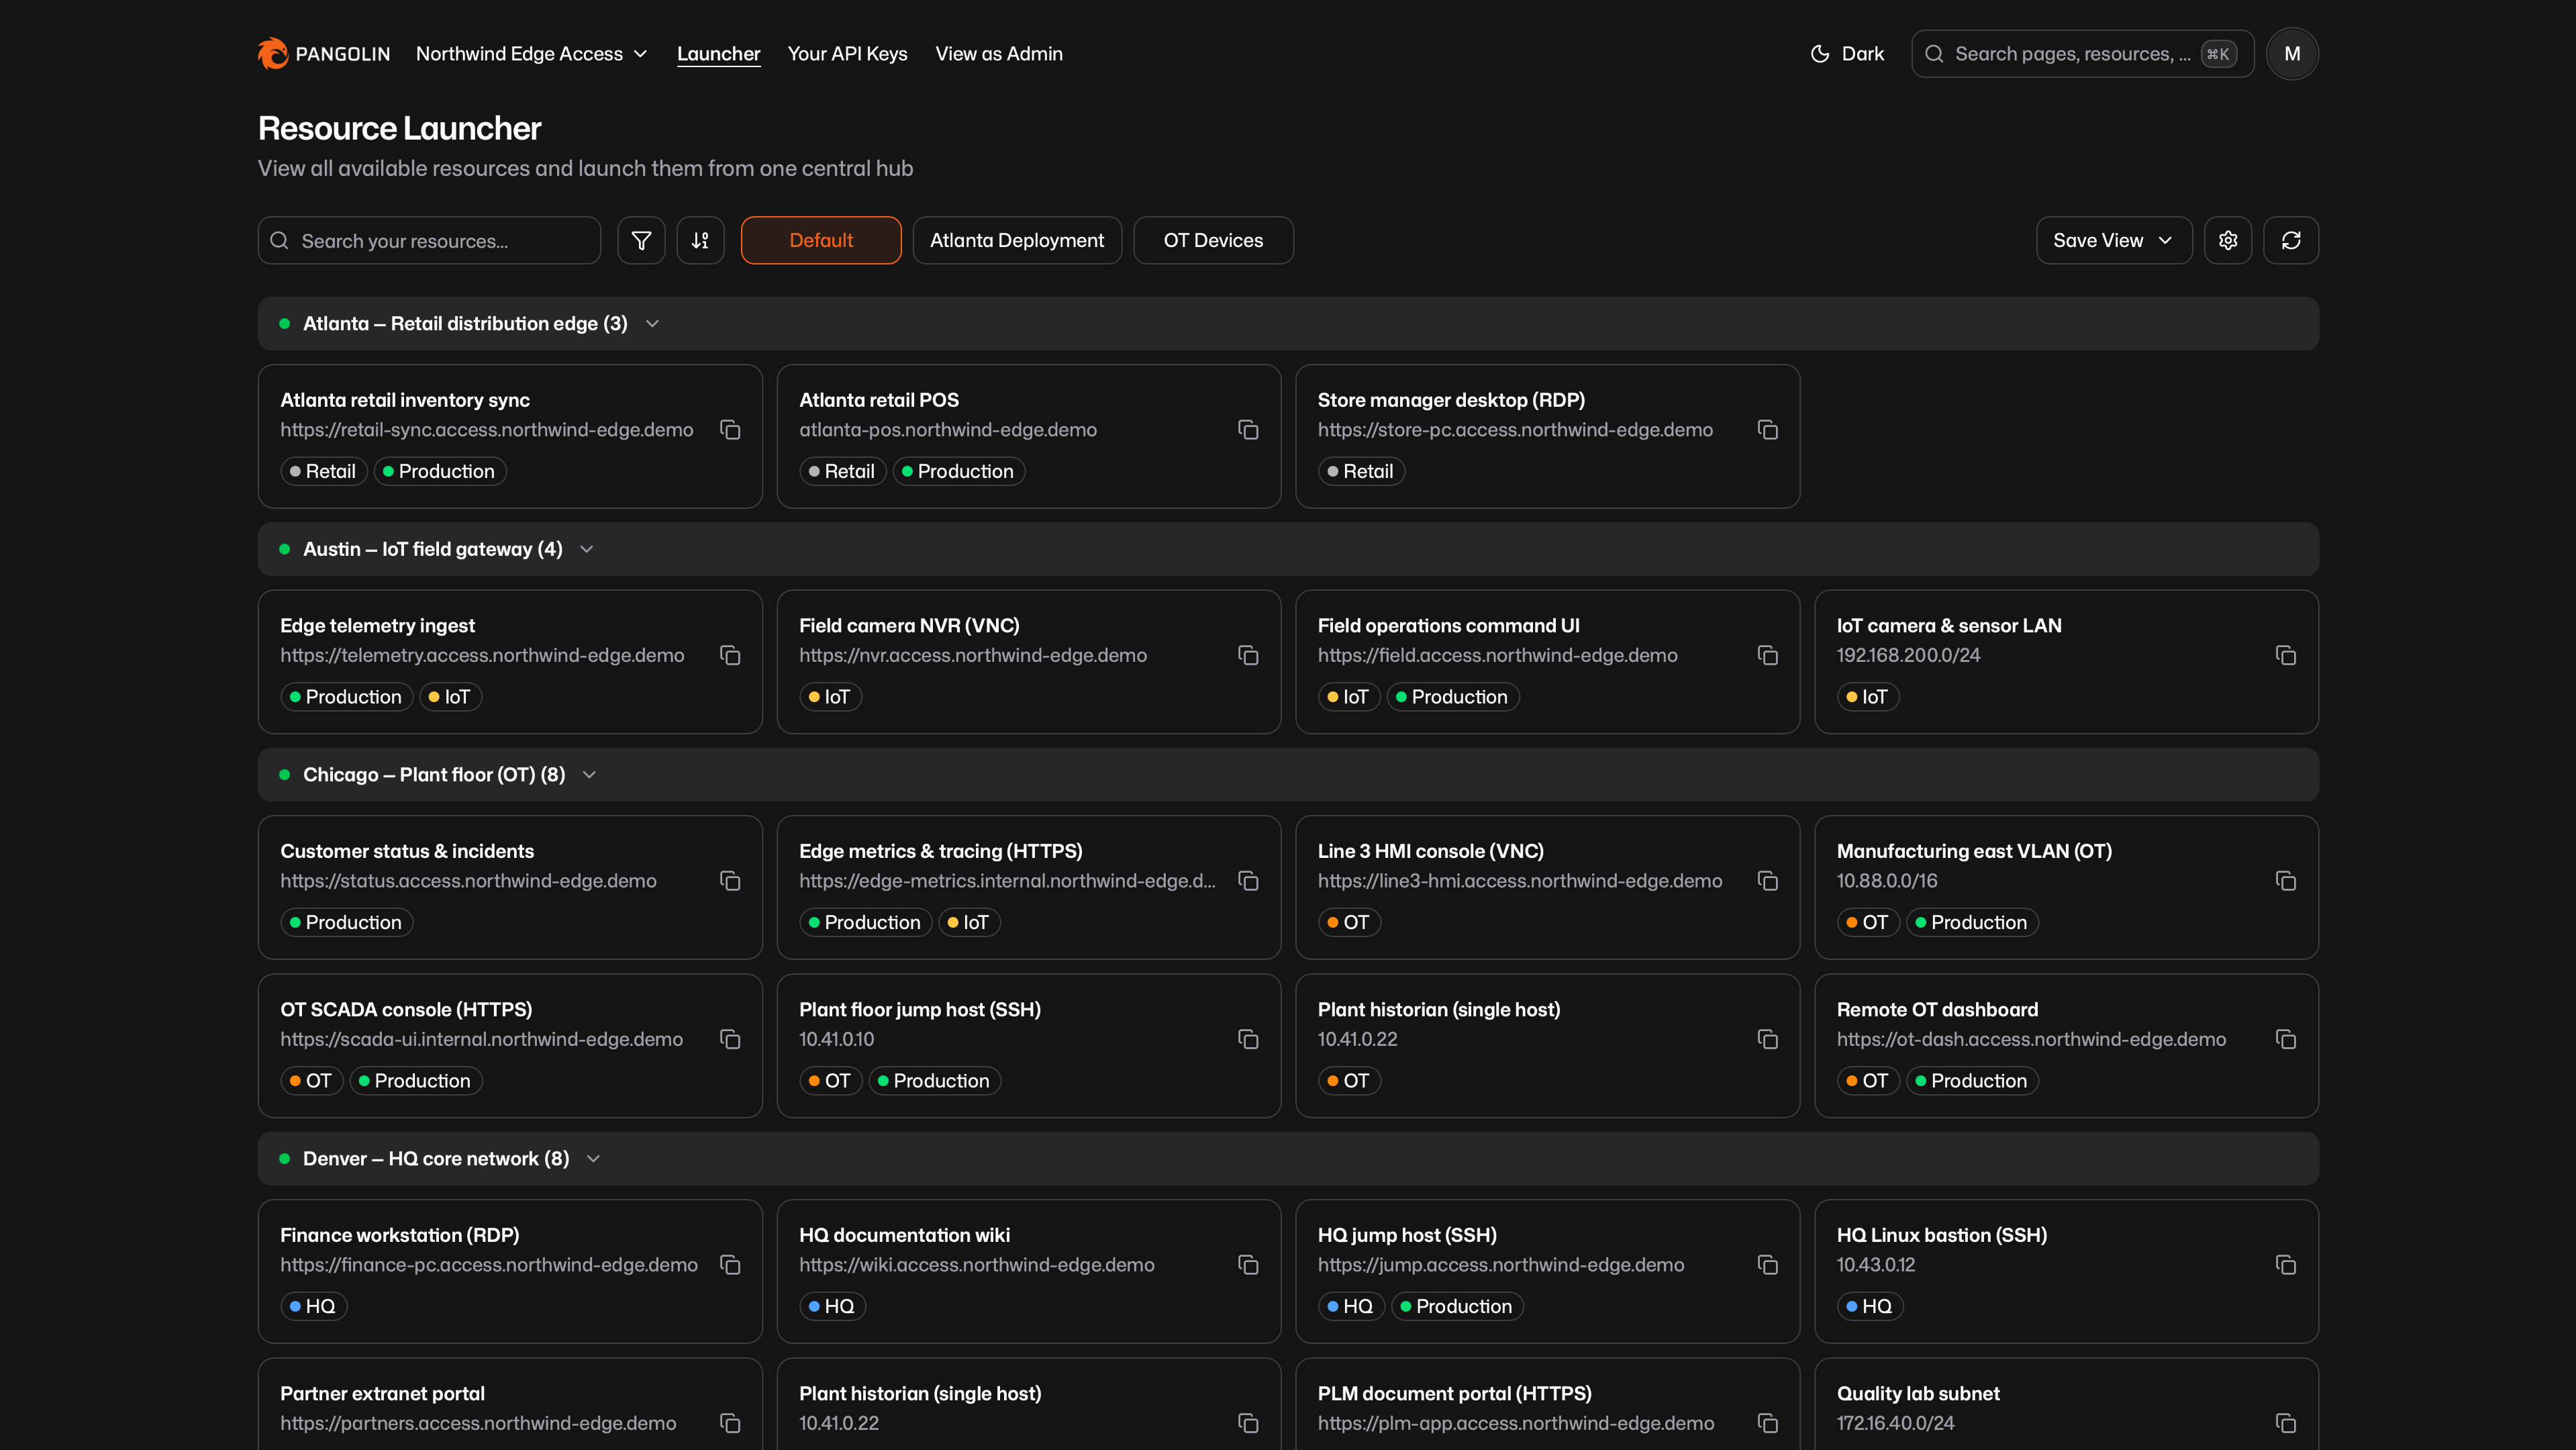
Task: Copy Plant floor jump host IP
Action: tap(1248, 1039)
